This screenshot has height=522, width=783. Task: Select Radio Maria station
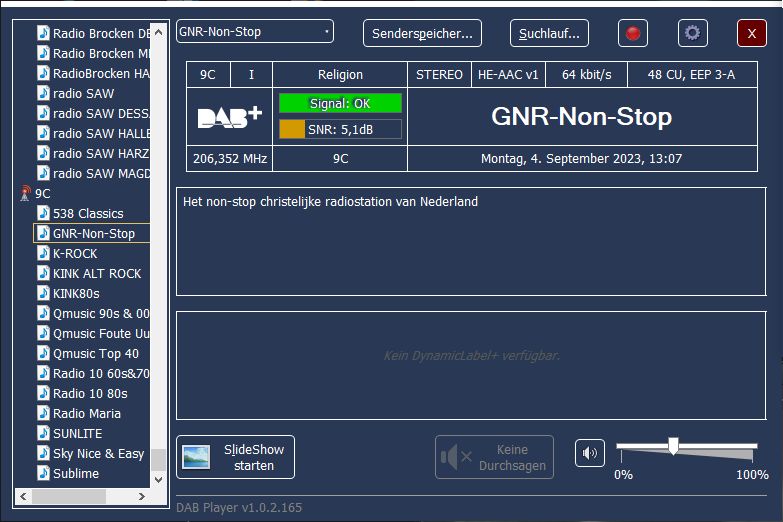point(87,414)
